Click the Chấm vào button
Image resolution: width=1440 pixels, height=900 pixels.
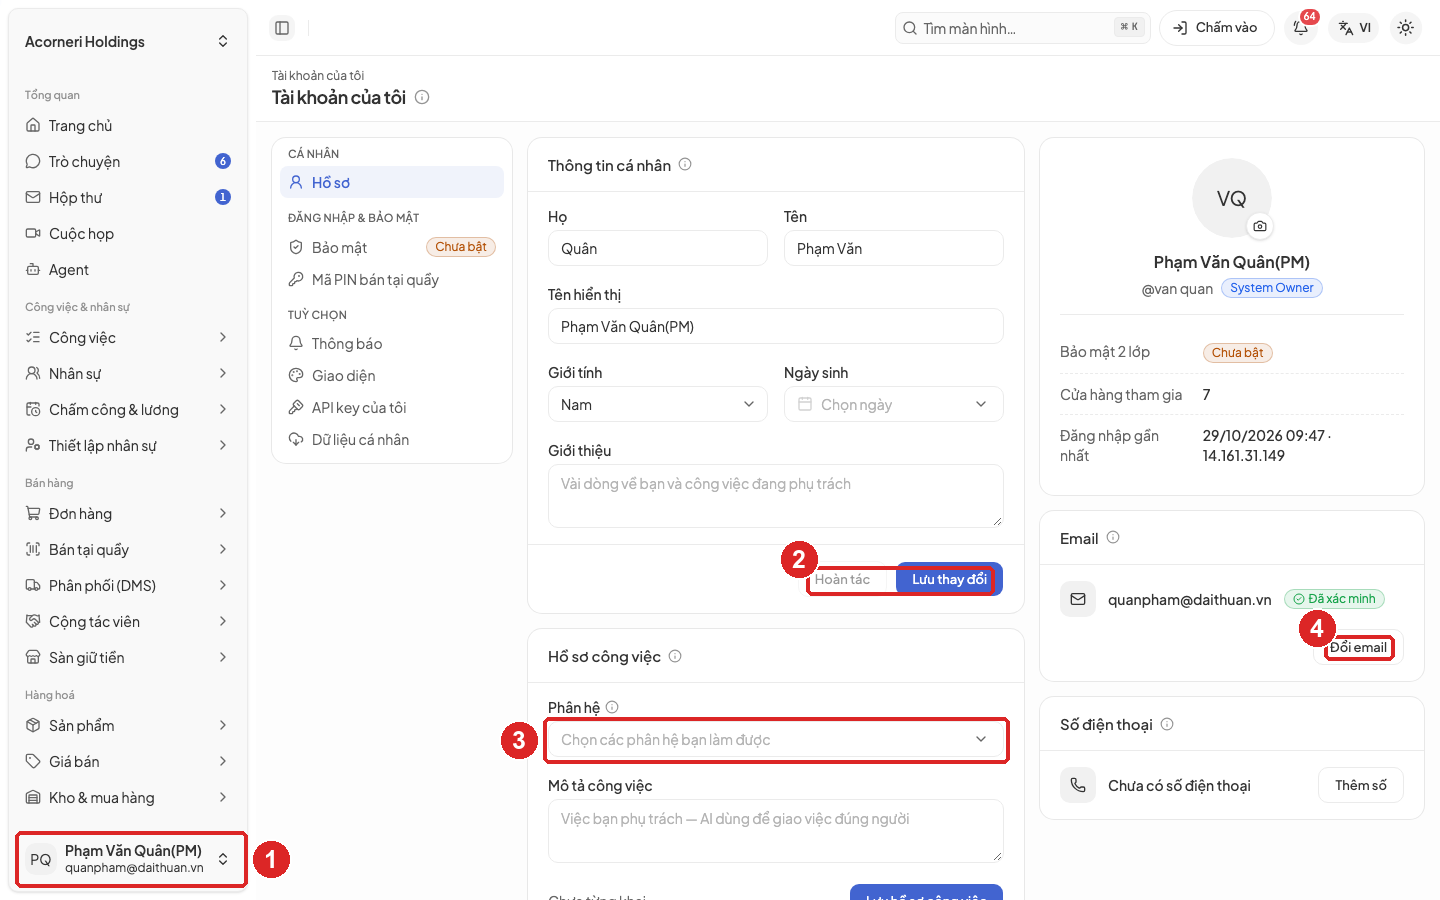pyautogui.click(x=1217, y=28)
